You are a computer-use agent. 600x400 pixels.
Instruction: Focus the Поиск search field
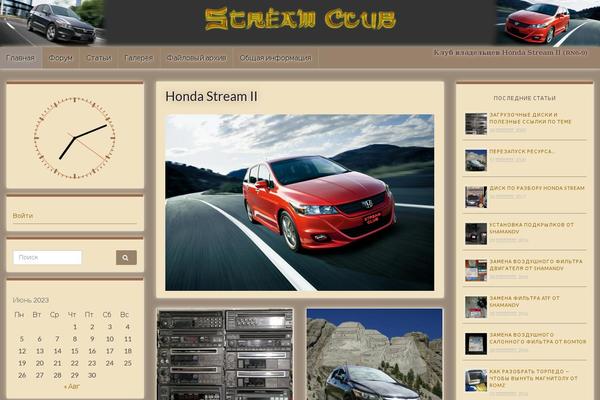(47, 257)
